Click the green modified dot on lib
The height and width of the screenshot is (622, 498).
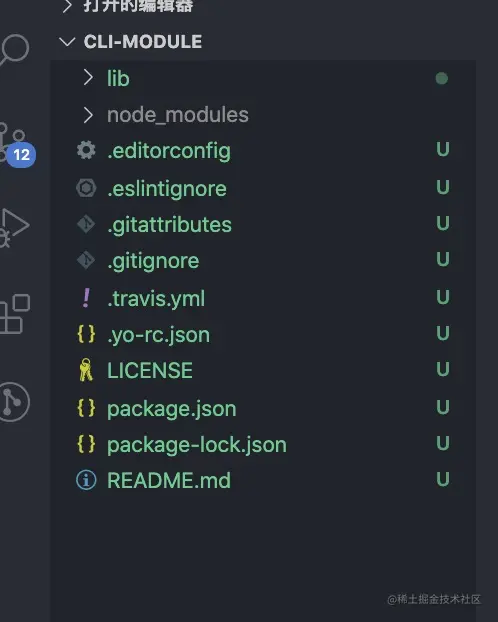(x=442, y=79)
